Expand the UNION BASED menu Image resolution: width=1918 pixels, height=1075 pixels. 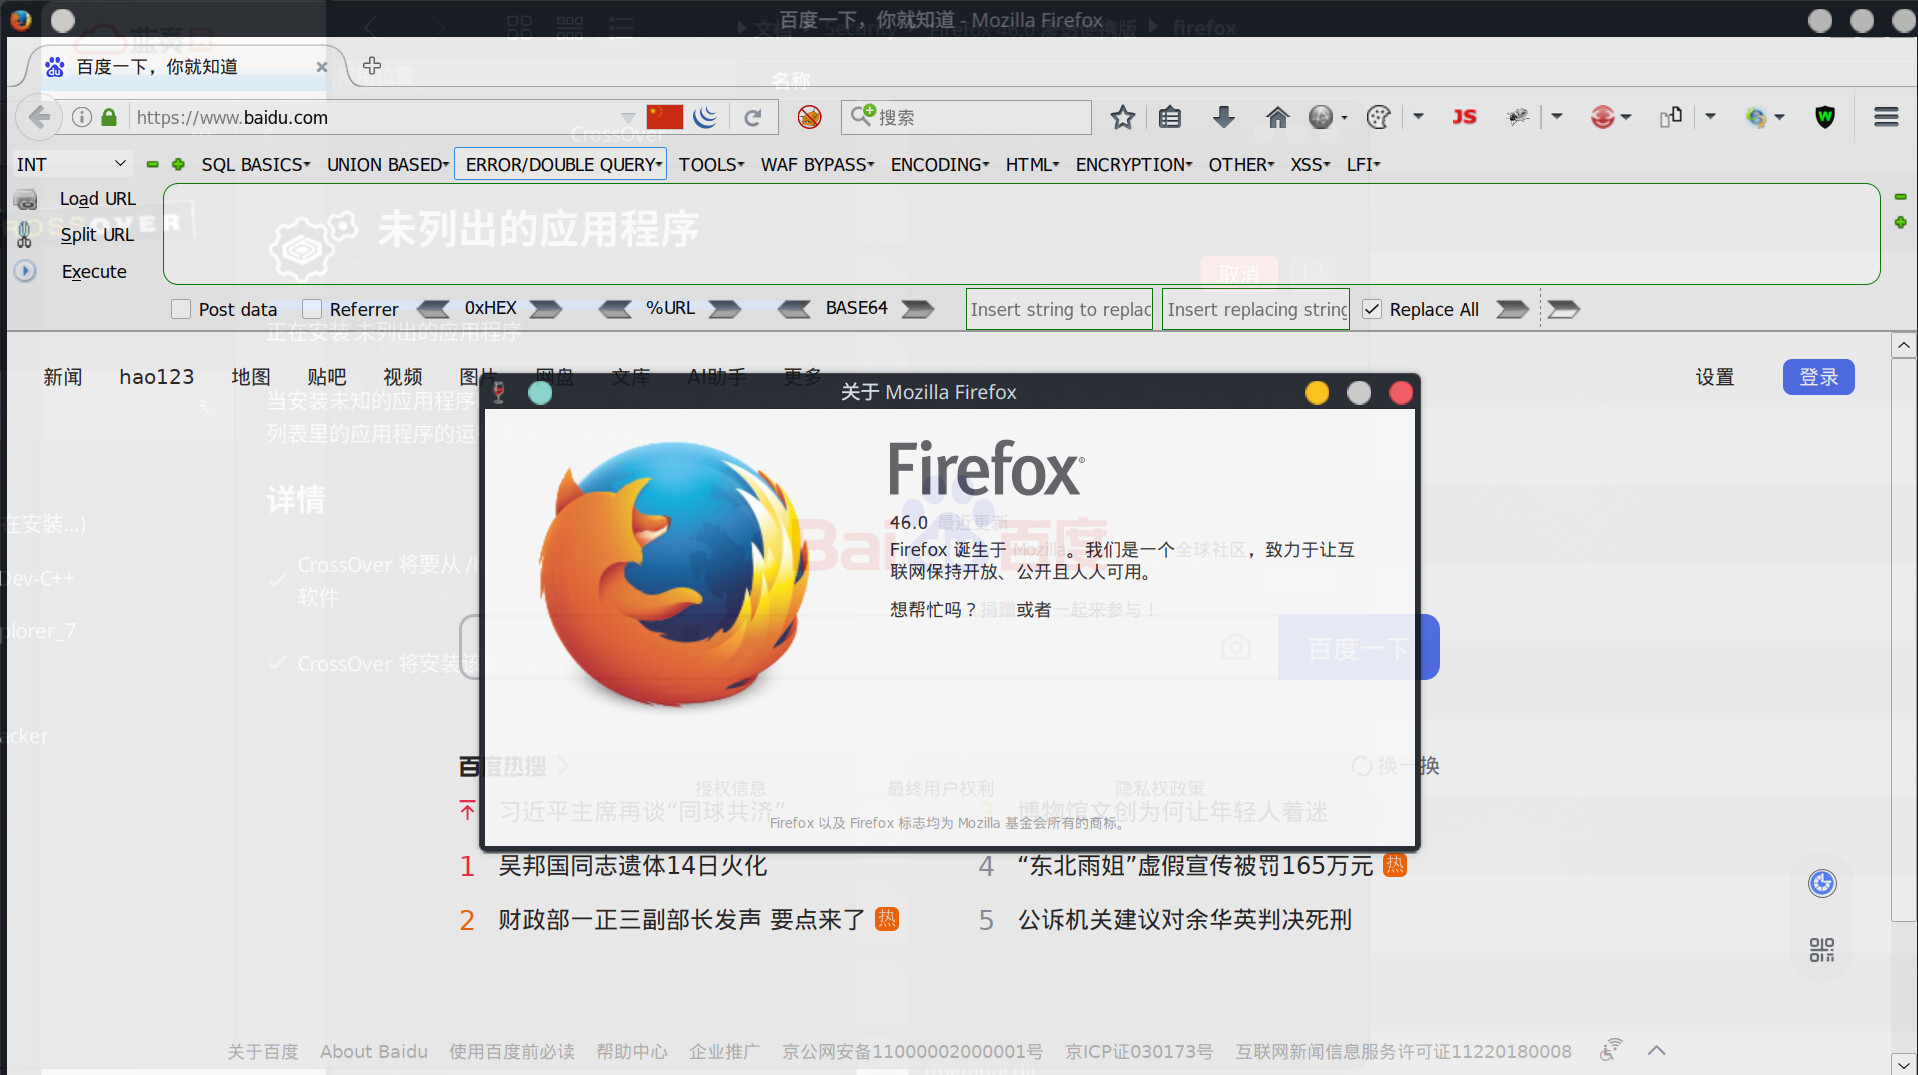tap(388, 164)
